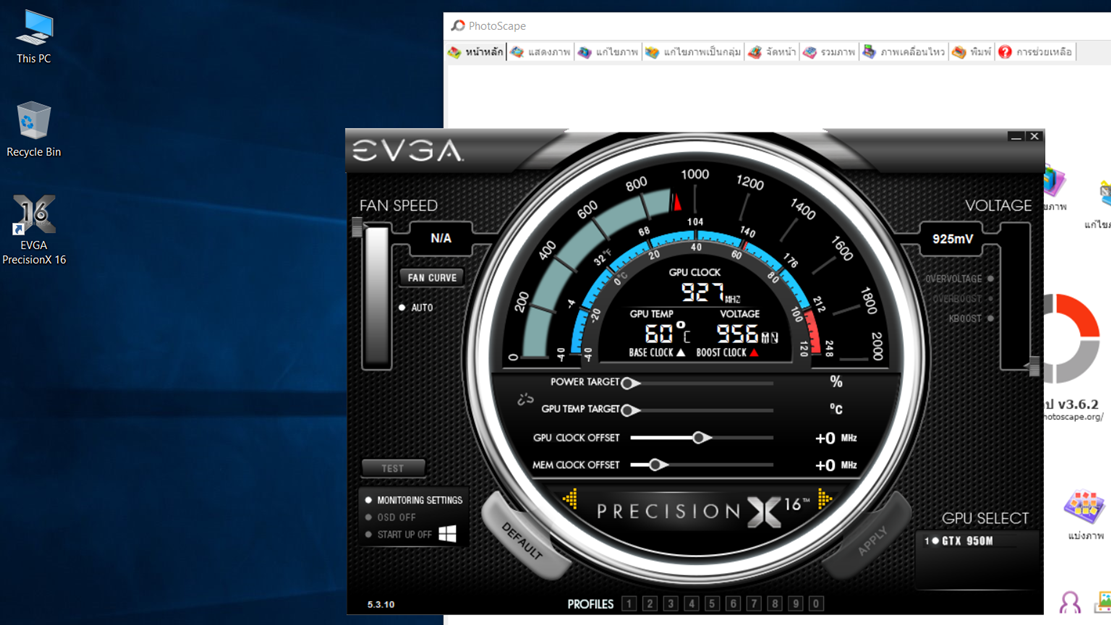Click the Power Target slider handle
1111x625 pixels.
[x=628, y=383]
